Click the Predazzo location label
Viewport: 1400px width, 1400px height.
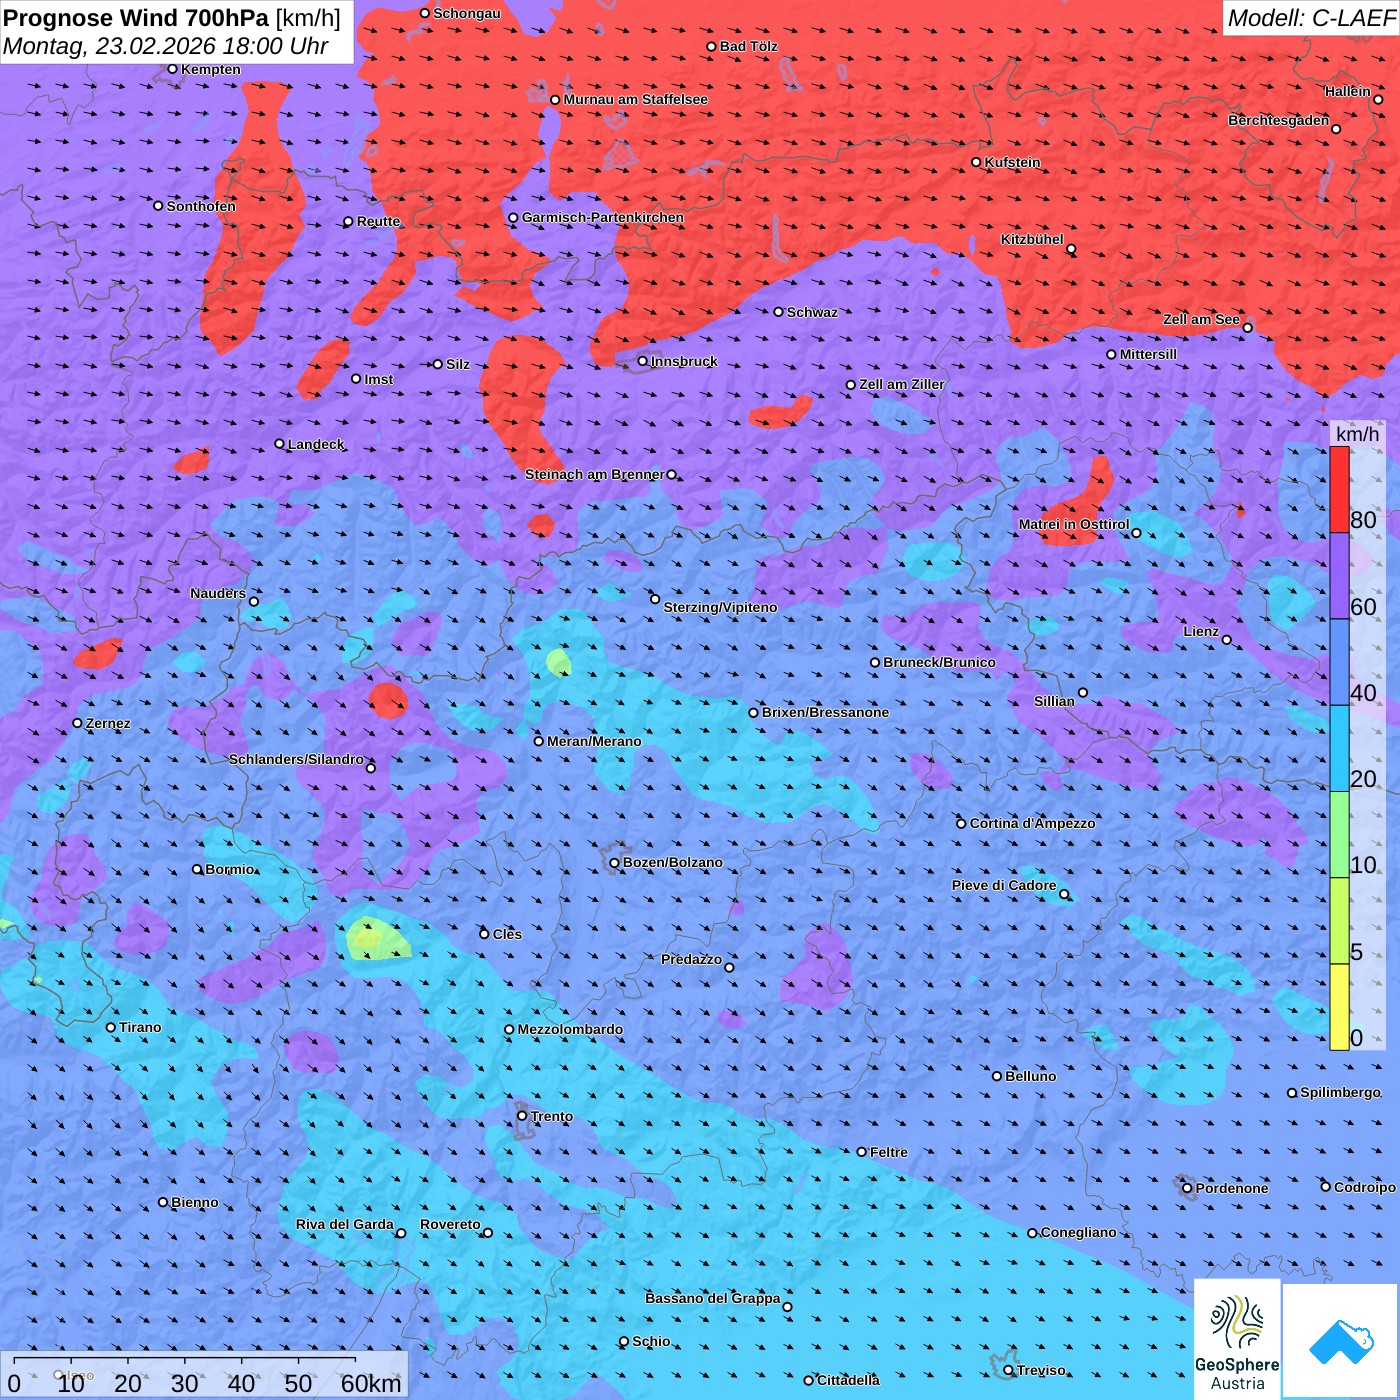pyautogui.click(x=691, y=959)
